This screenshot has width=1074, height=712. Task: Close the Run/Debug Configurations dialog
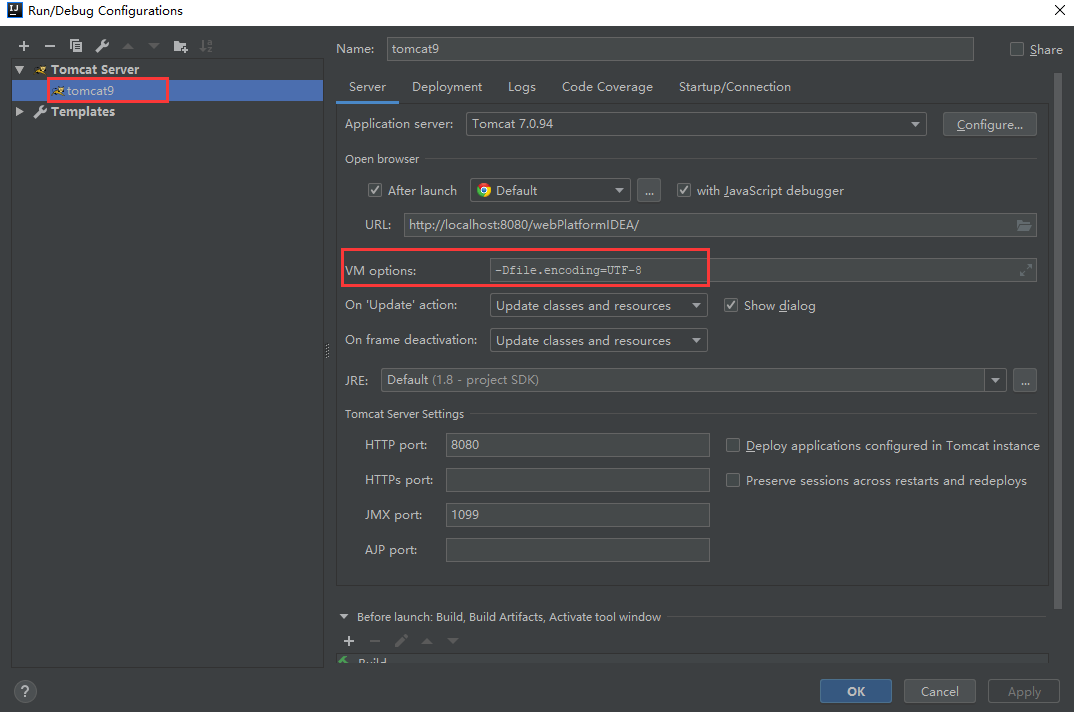(1059, 10)
